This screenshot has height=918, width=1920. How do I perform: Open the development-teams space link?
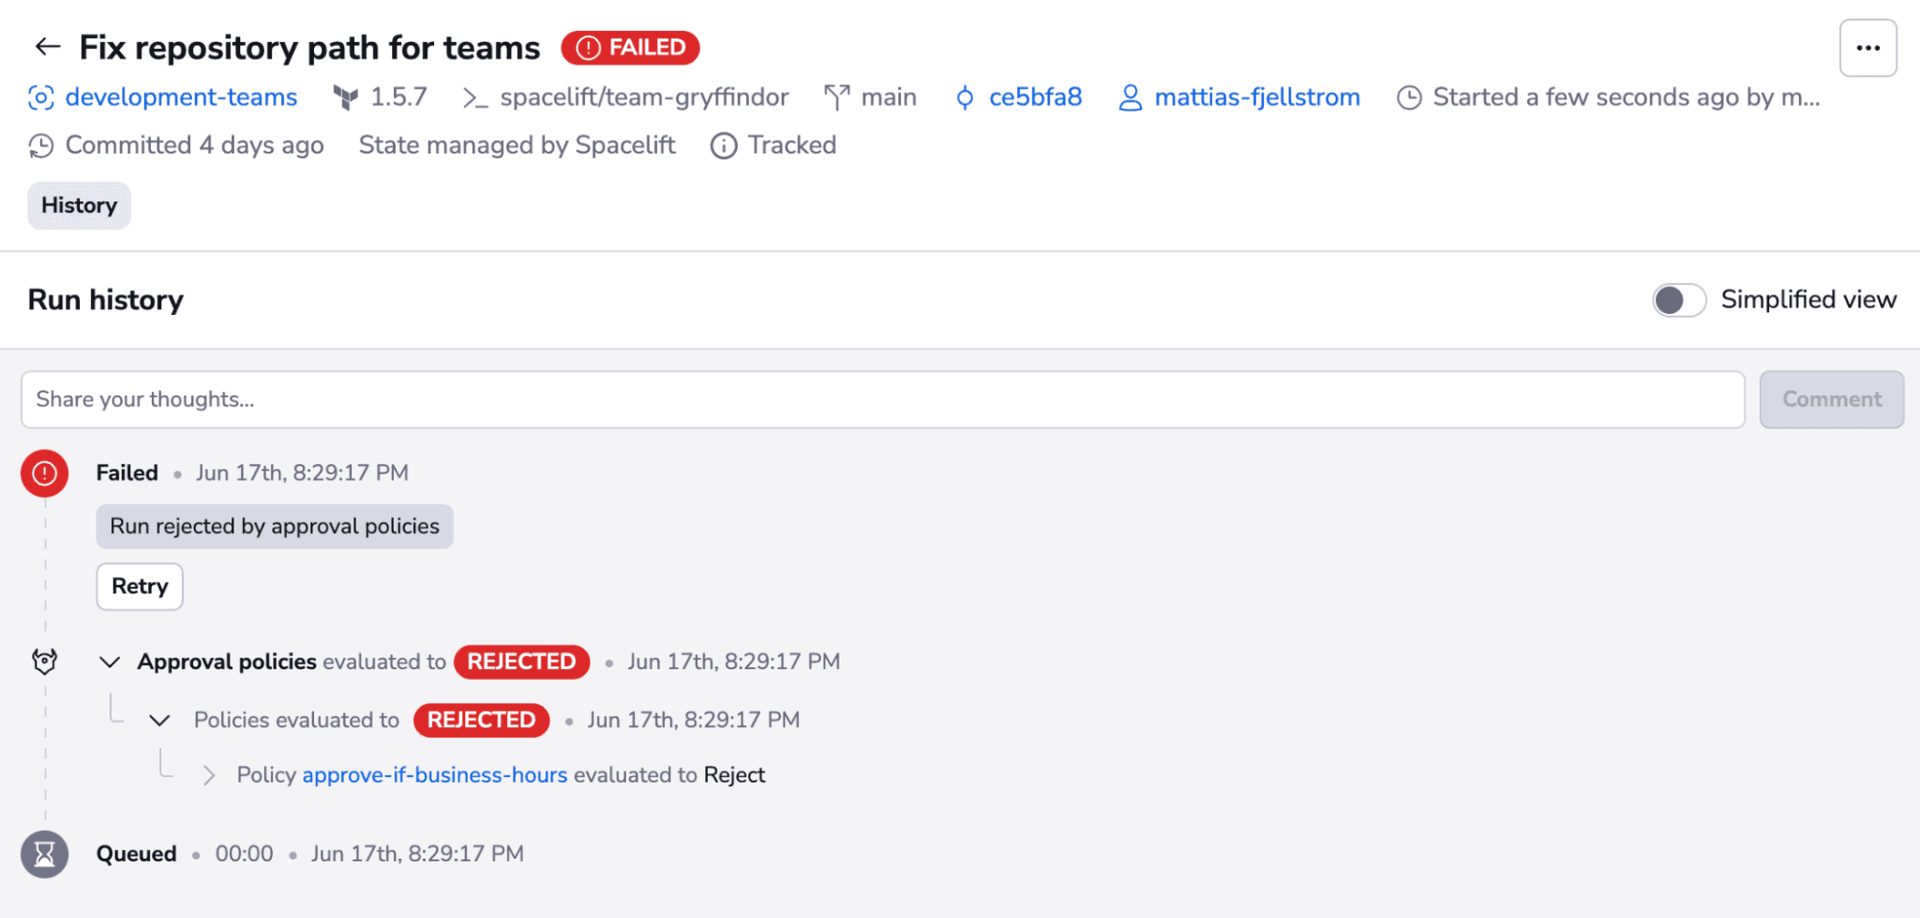tap(180, 97)
